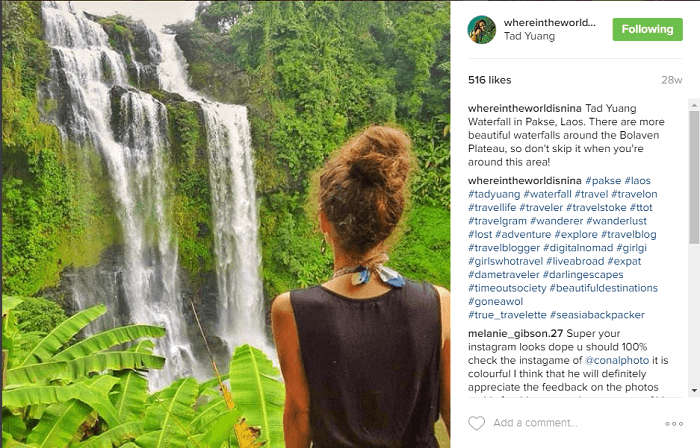Open the Tad Yuang location link

coord(527,36)
